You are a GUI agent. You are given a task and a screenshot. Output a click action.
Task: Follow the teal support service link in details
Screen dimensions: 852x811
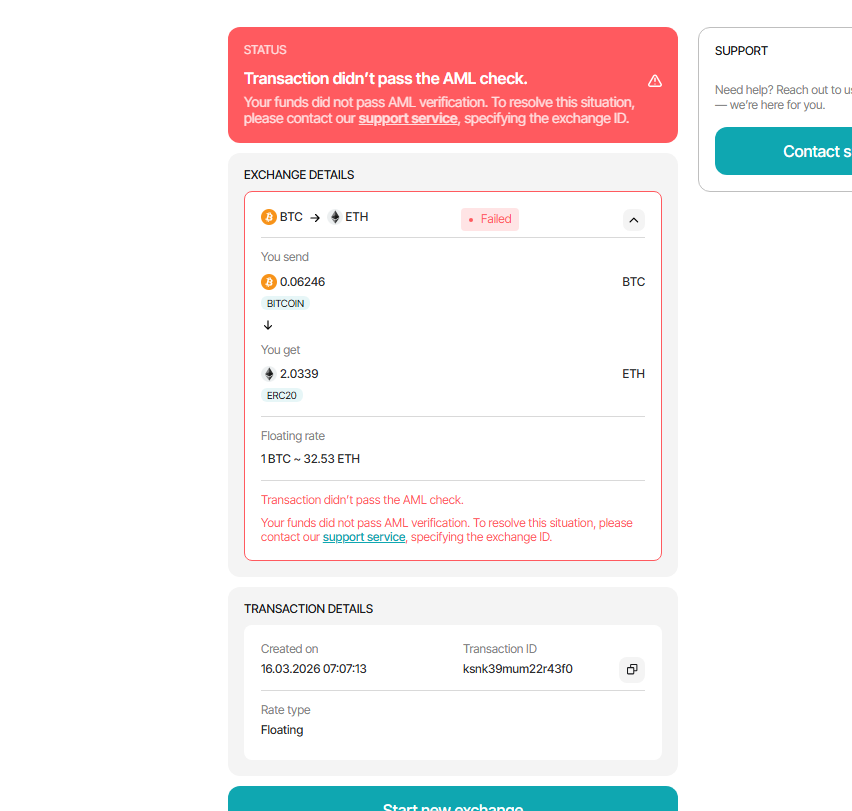click(x=364, y=537)
